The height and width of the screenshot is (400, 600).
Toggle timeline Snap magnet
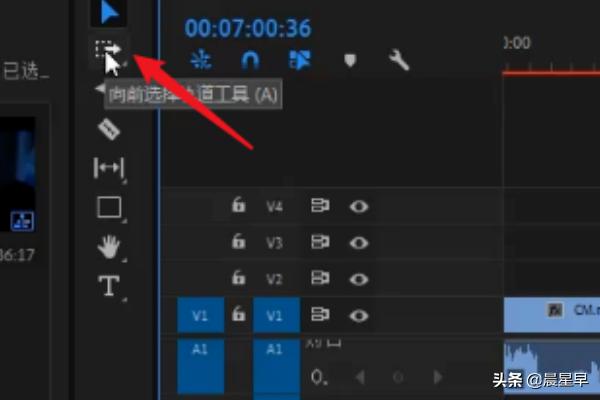point(250,60)
